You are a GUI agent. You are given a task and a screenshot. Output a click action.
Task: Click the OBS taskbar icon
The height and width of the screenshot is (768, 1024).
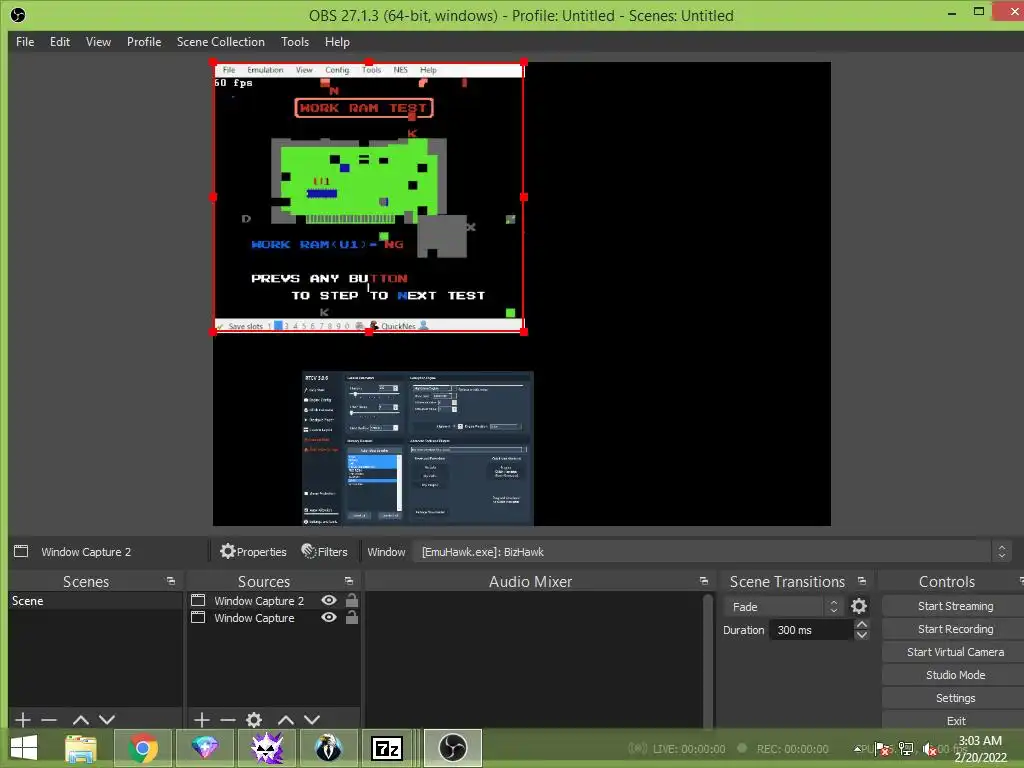pos(453,748)
